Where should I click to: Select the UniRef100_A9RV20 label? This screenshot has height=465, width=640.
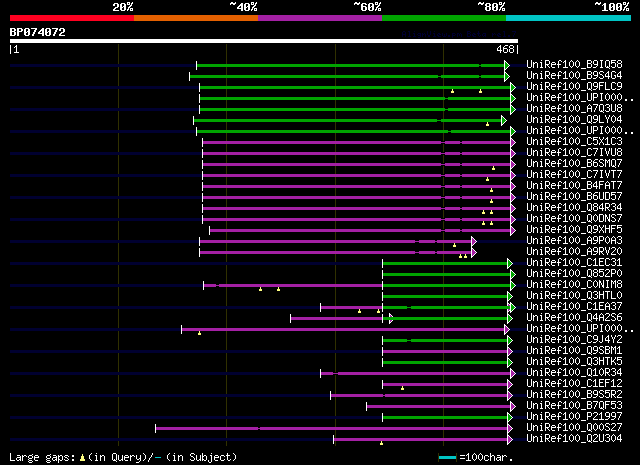pyautogui.click(x=574, y=252)
